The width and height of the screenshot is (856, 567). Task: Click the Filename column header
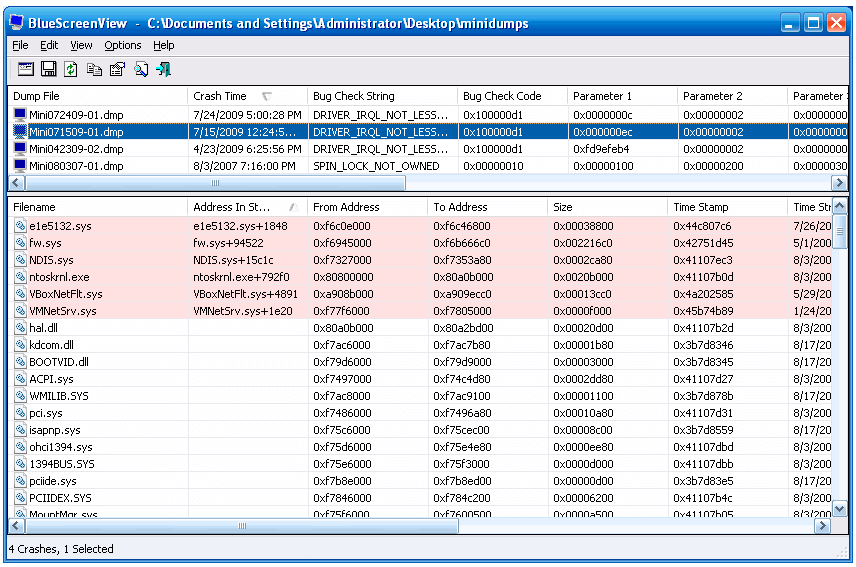click(35, 207)
